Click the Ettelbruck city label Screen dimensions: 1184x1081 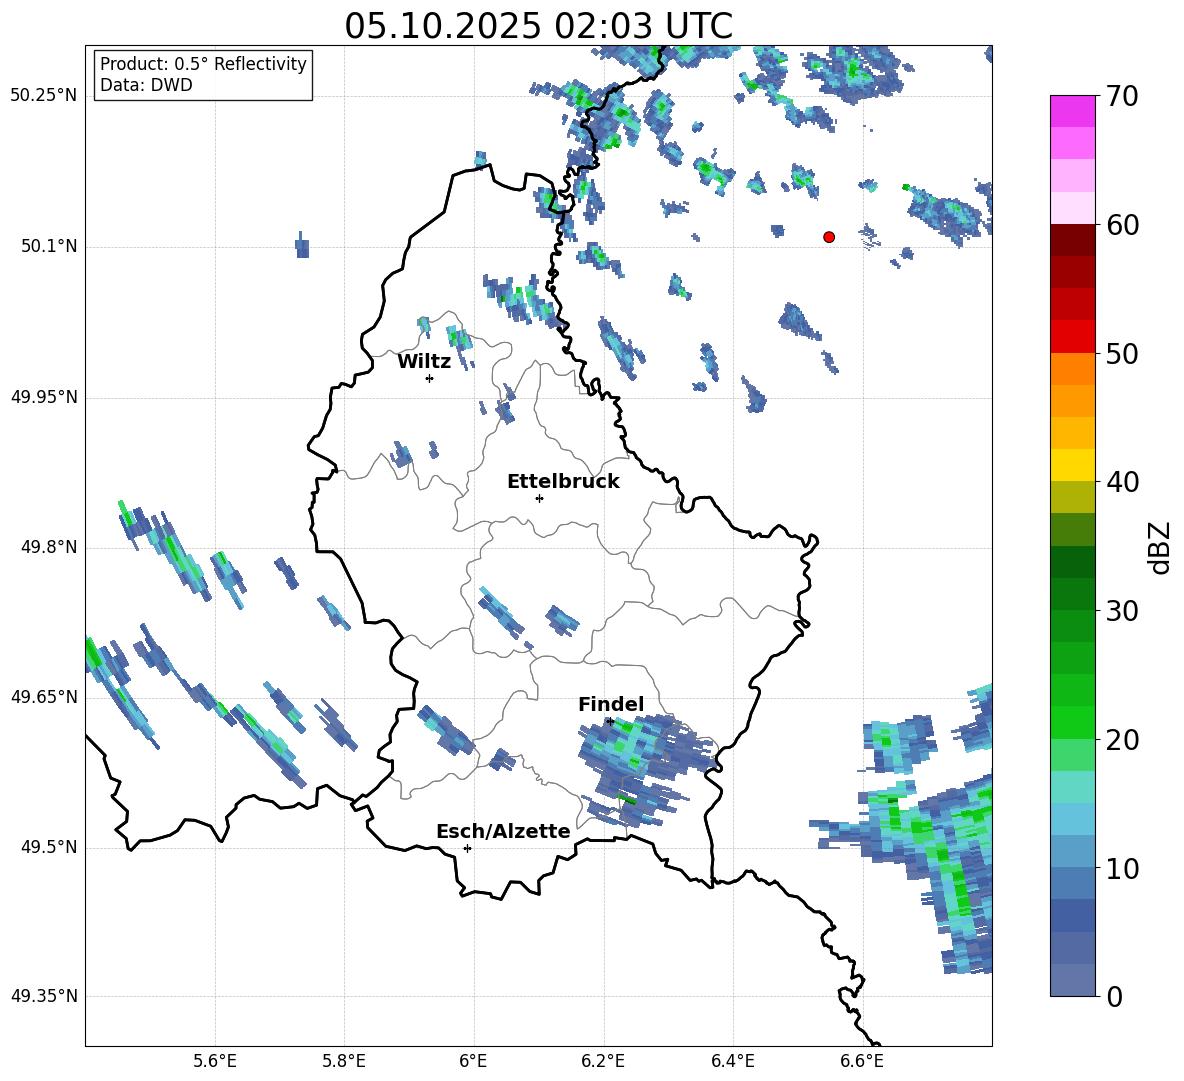click(563, 482)
